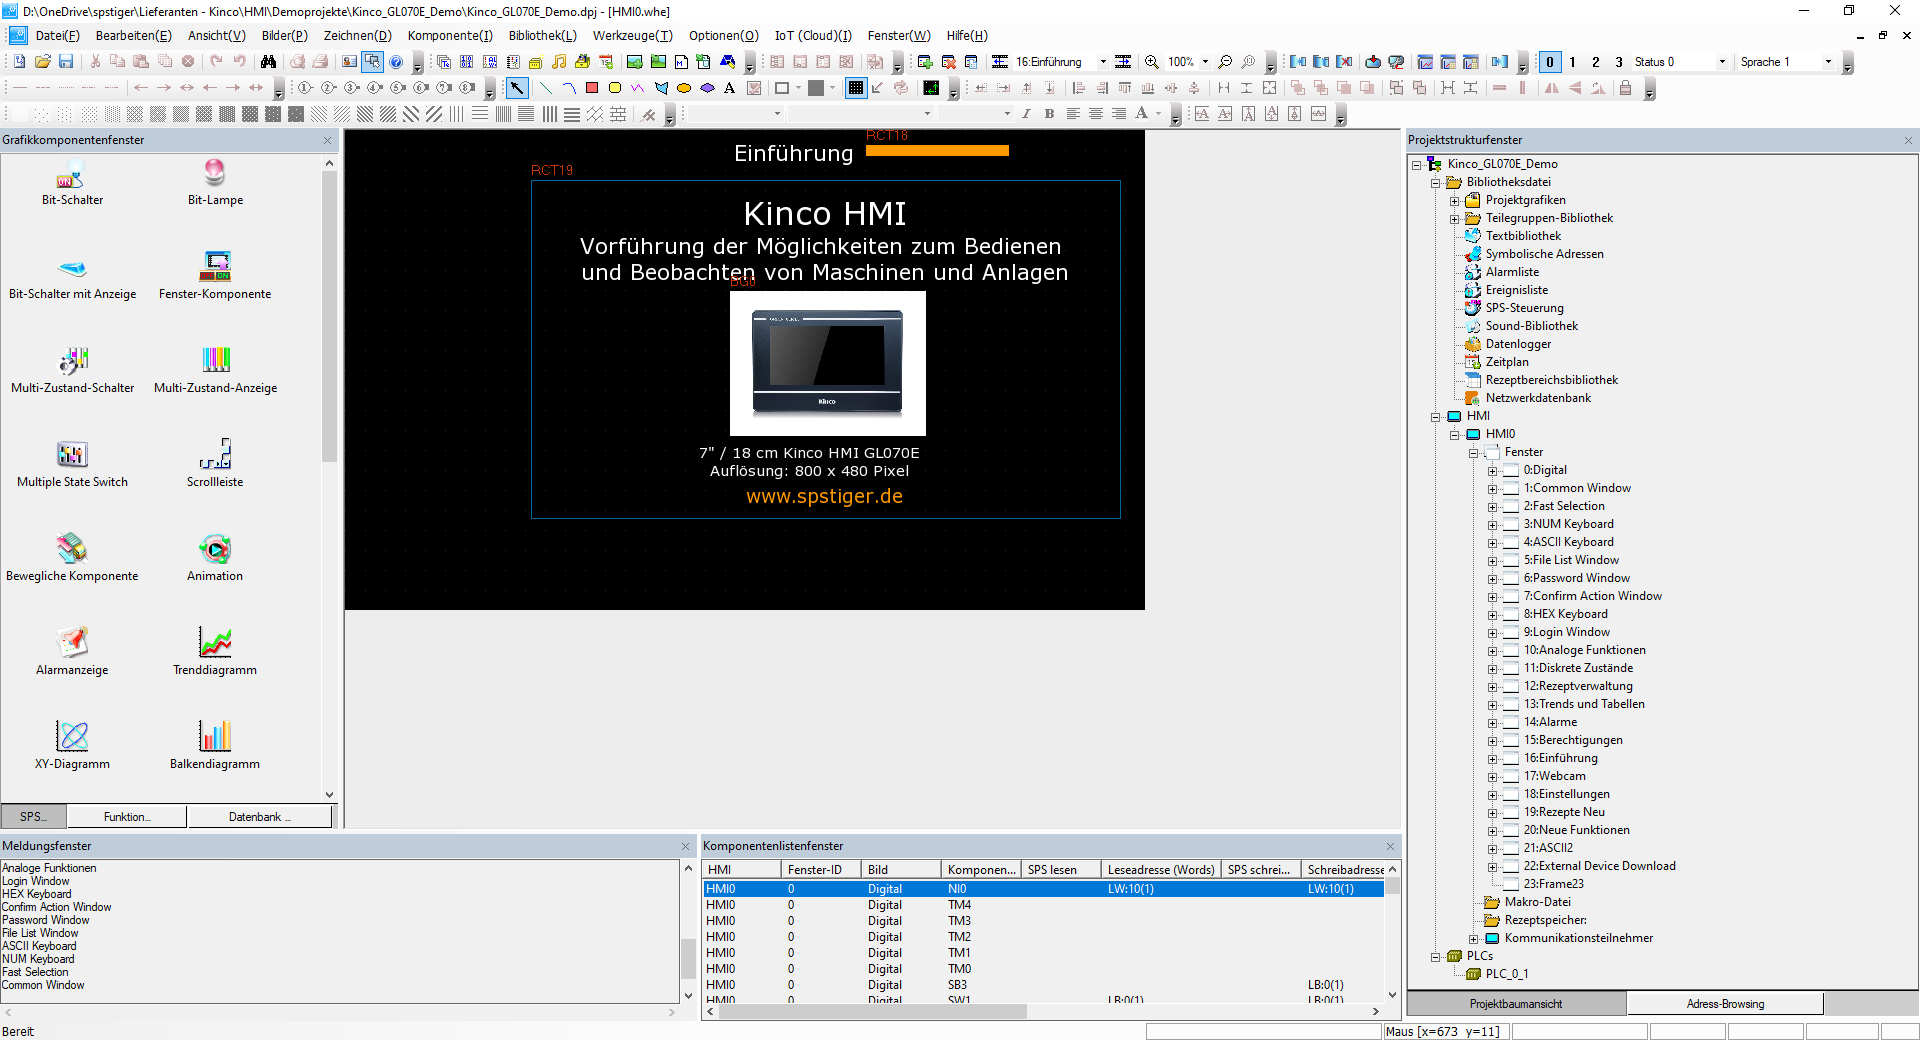
Task: Open the fill color gray swatch
Action: click(x=816, y=88)
